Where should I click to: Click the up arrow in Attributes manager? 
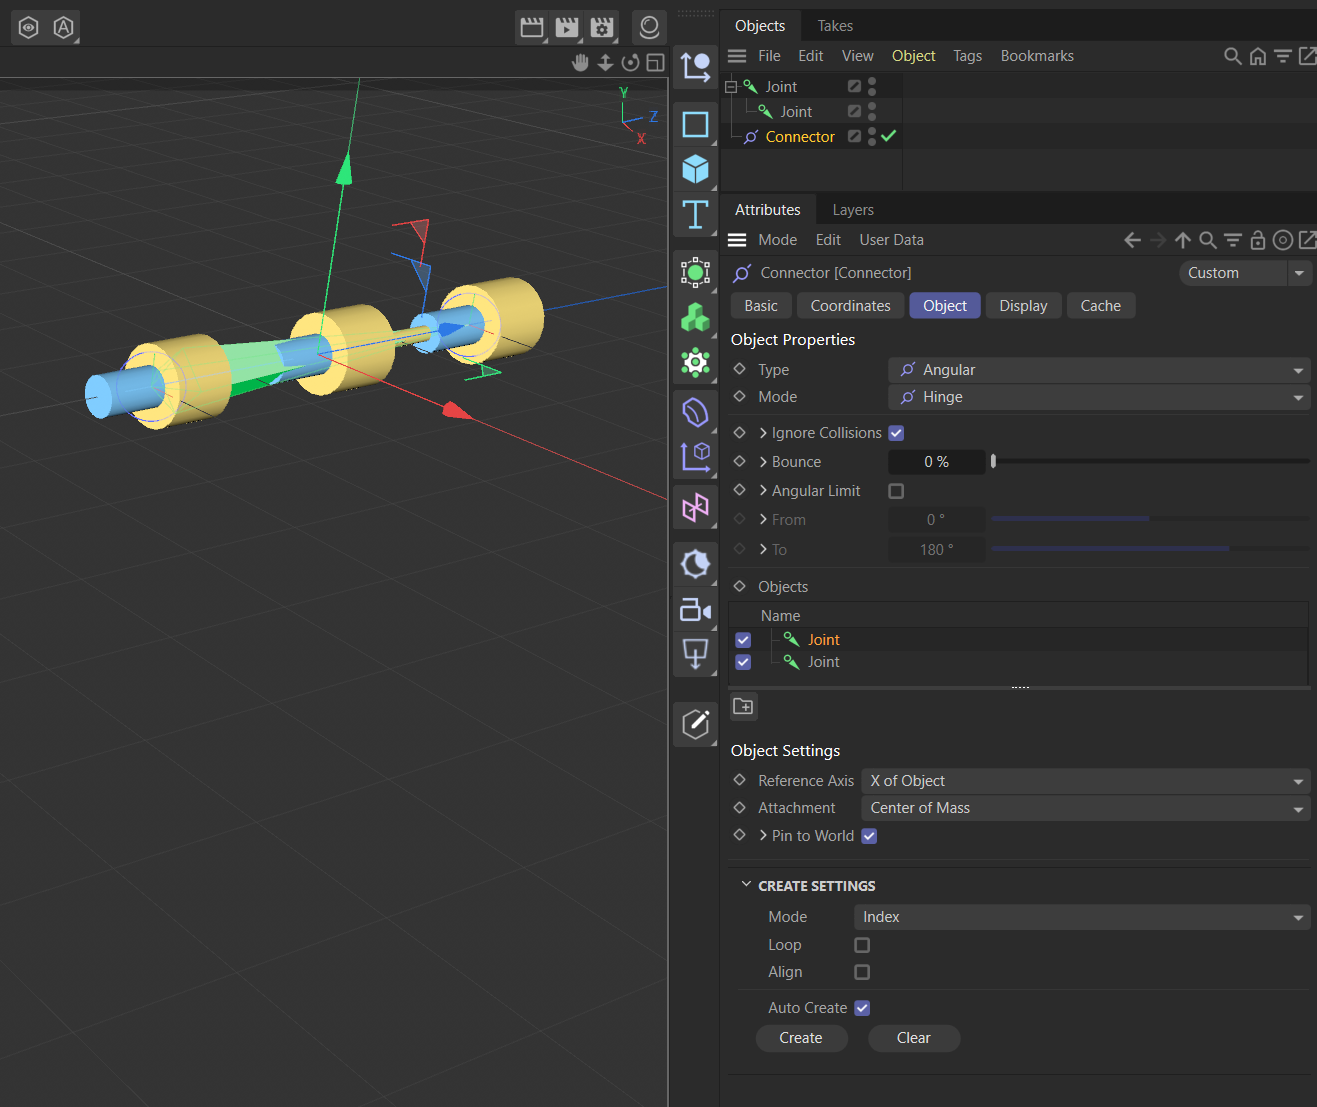[1182, 240]
